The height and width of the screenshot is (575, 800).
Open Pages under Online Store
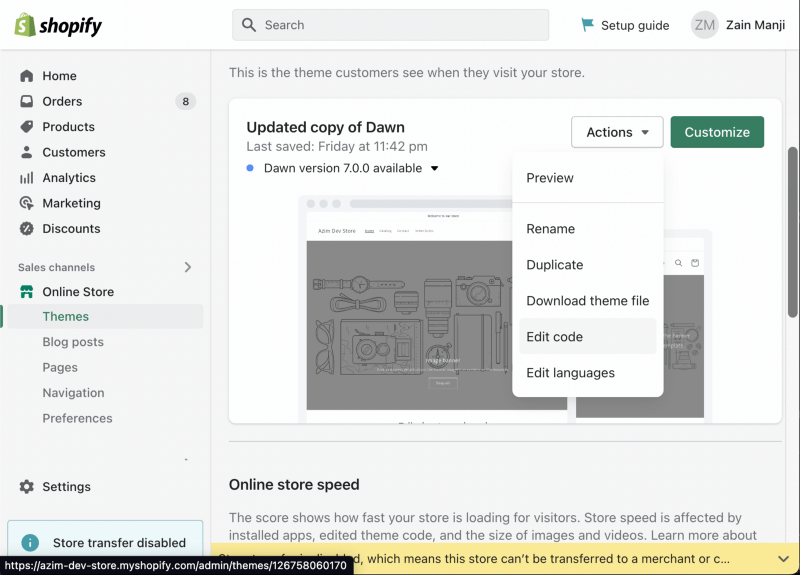[x=60, y=367]
